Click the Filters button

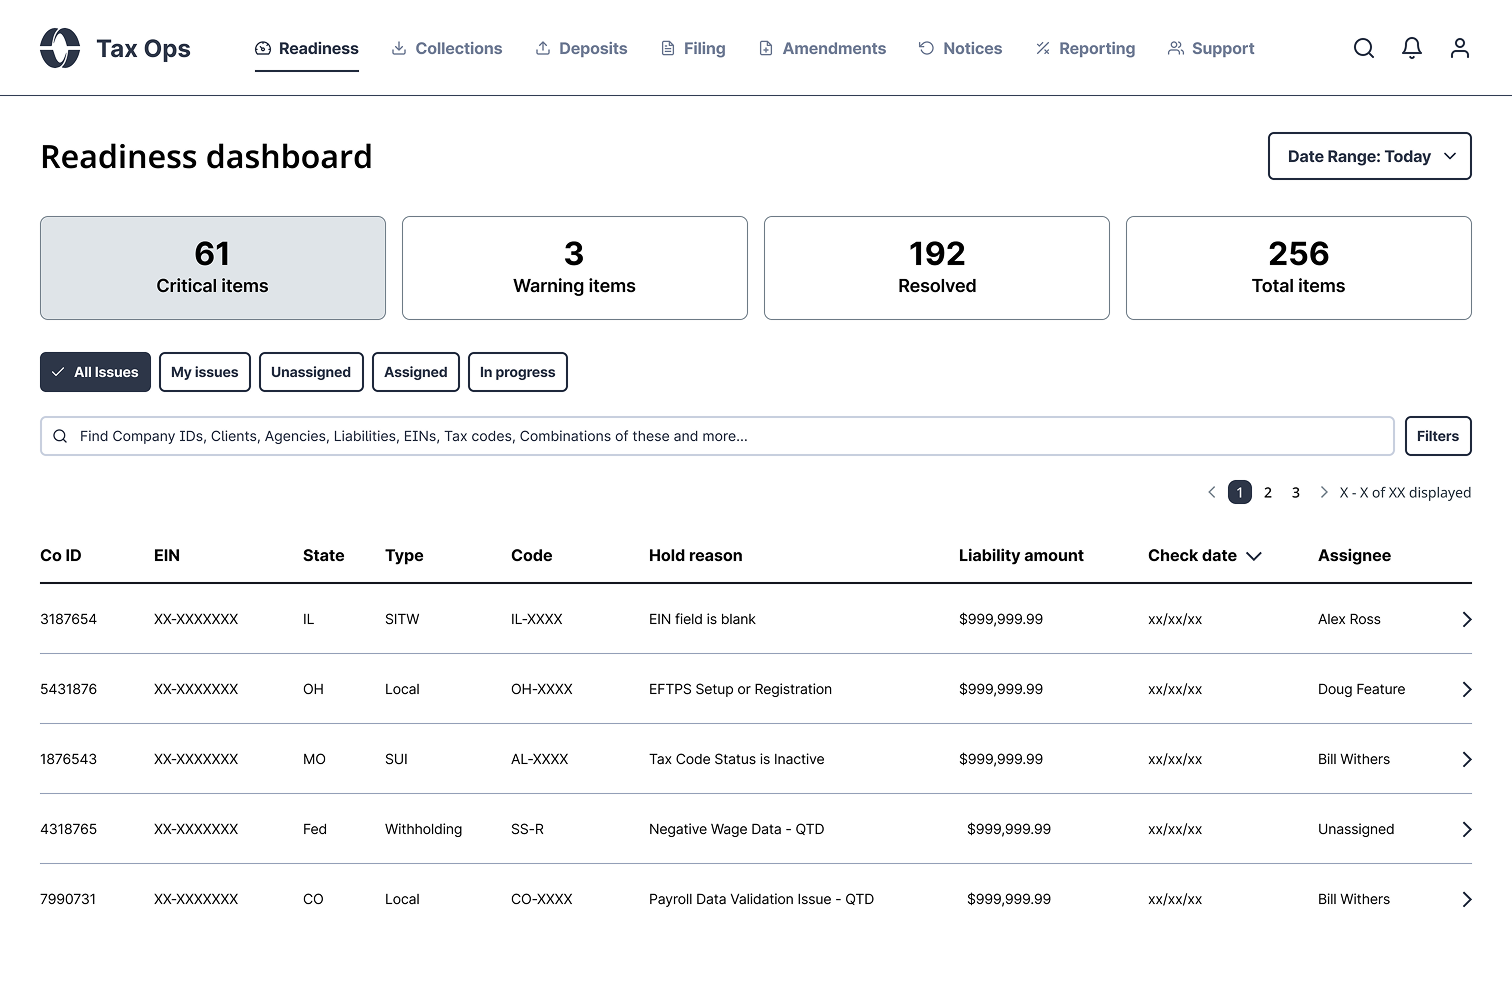click(1437, 436)
